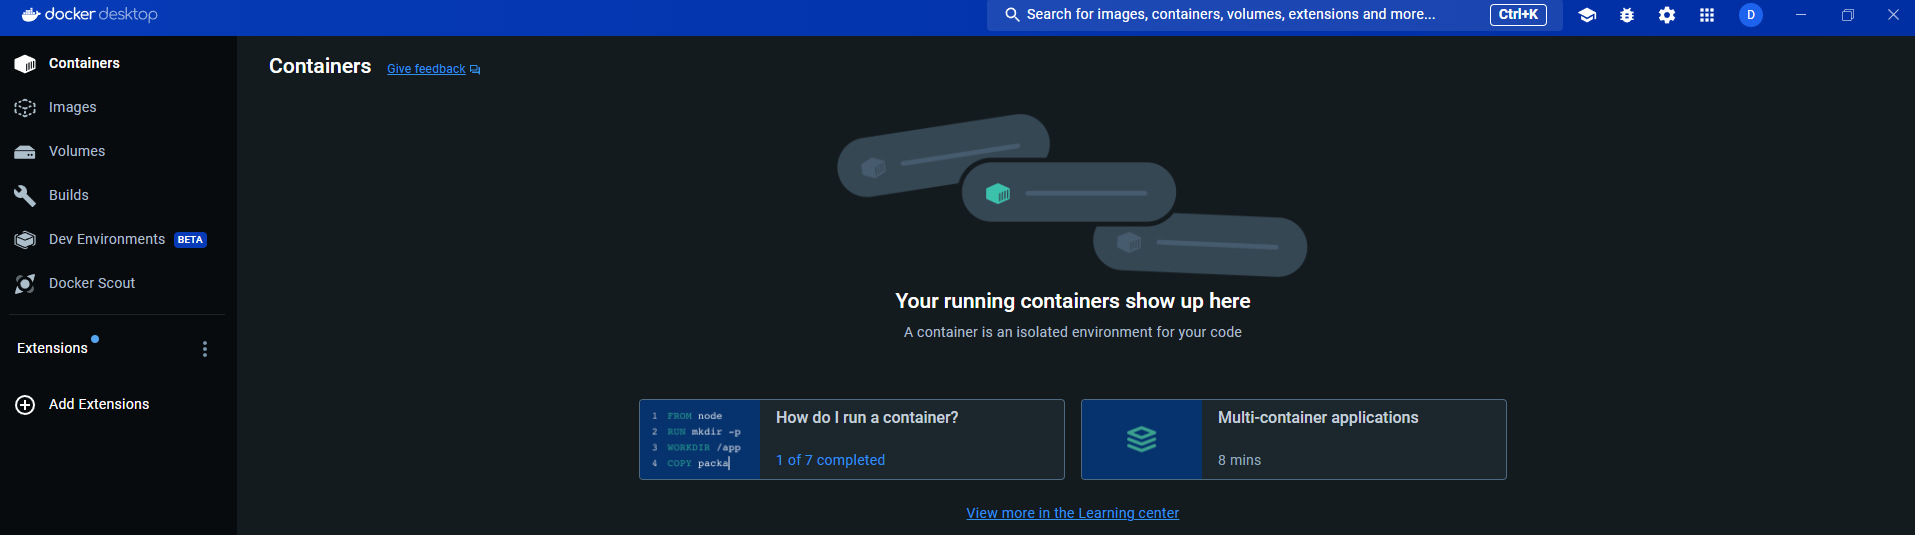Image resolution: width=1915 pixels, height=535 pixels.
Task: Click the Add Extensions label
Action: pos(99,405)
